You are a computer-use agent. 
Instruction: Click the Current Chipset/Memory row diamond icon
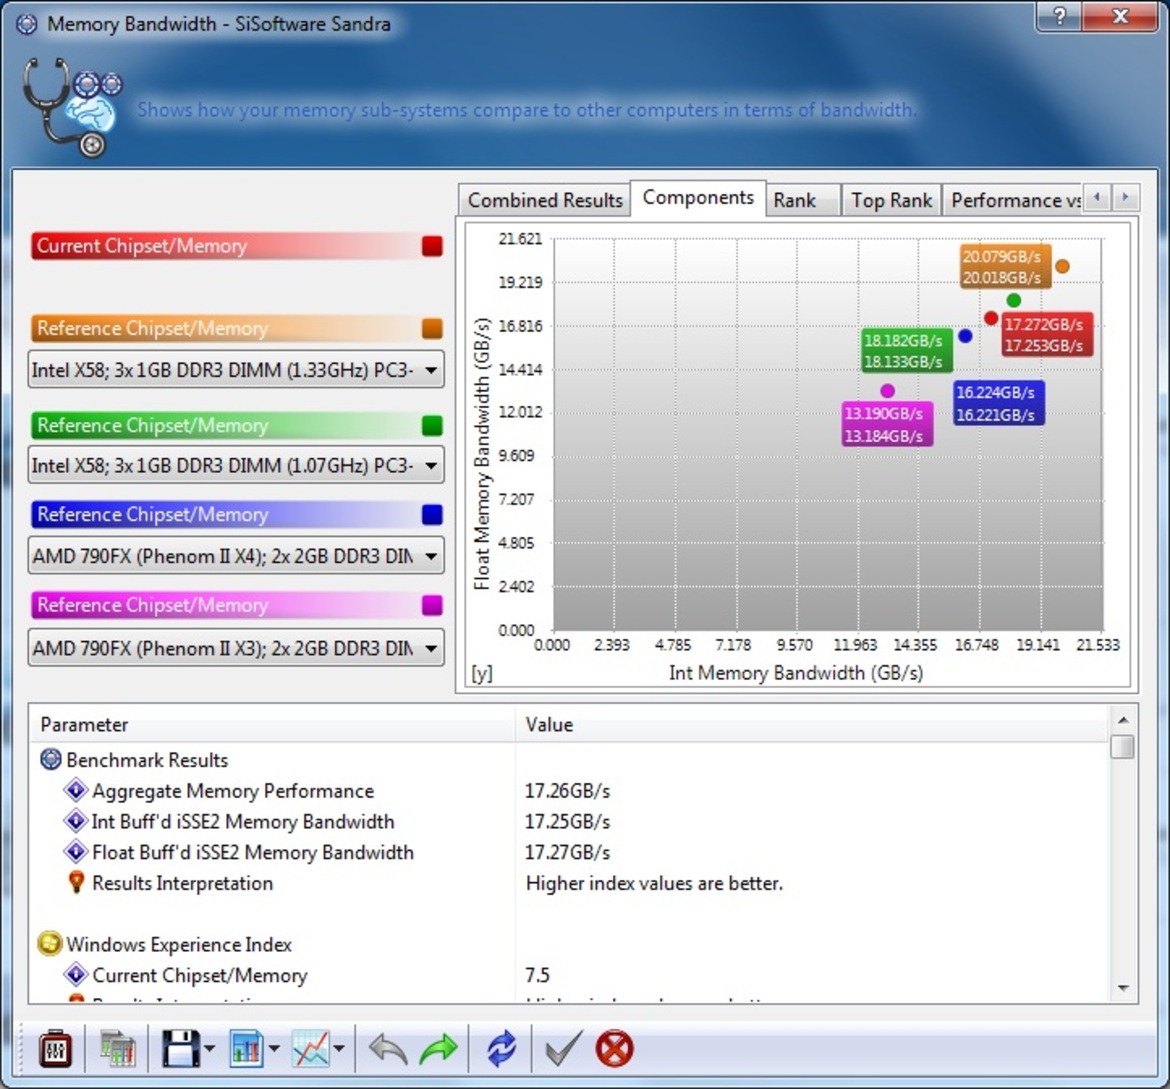coord(76,974)
